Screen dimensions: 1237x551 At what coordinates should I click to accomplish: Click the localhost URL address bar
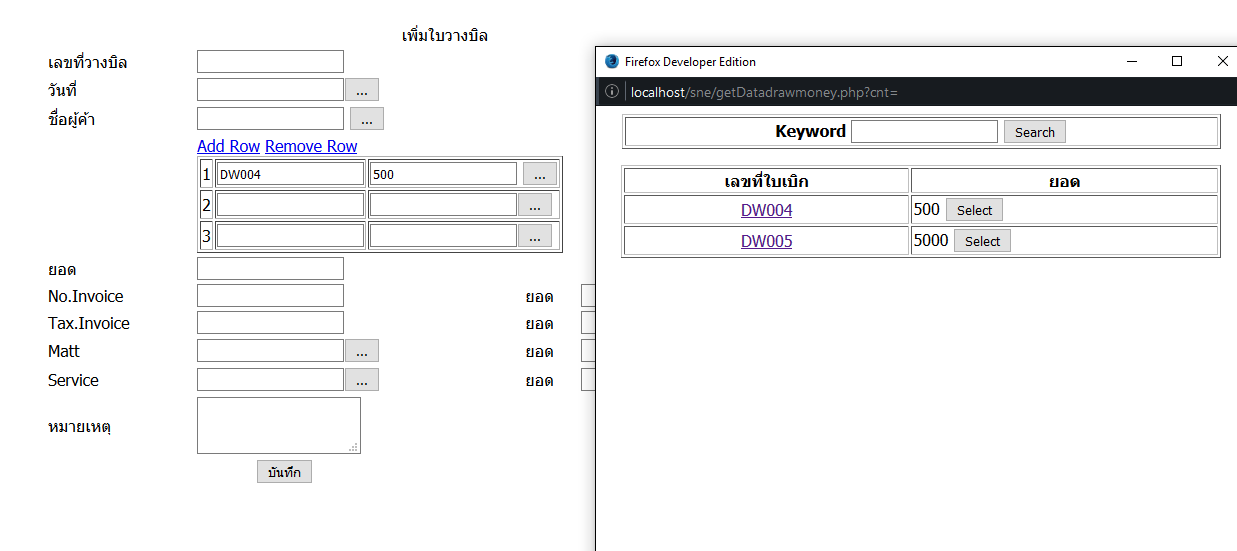click(x=764, y=92)
